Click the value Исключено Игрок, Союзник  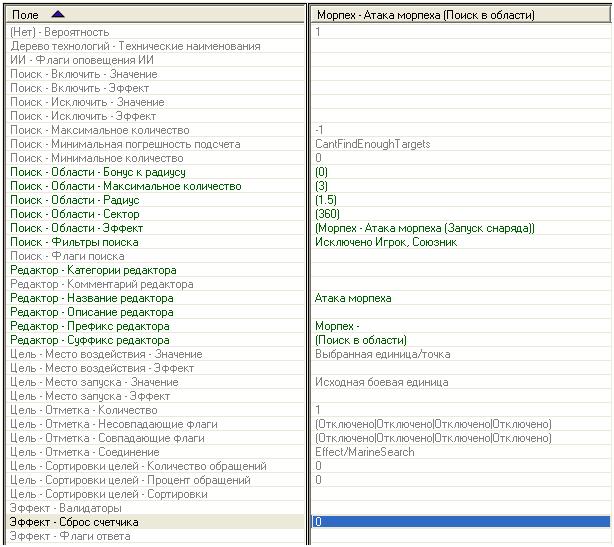pos(386,242)
